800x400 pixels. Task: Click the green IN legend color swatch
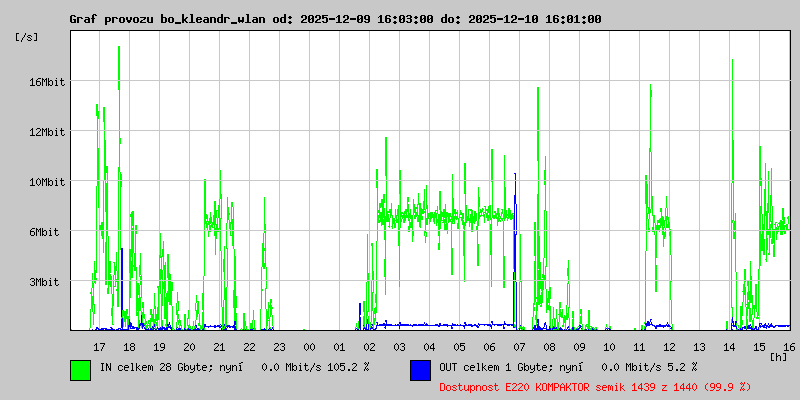[81, 370]
